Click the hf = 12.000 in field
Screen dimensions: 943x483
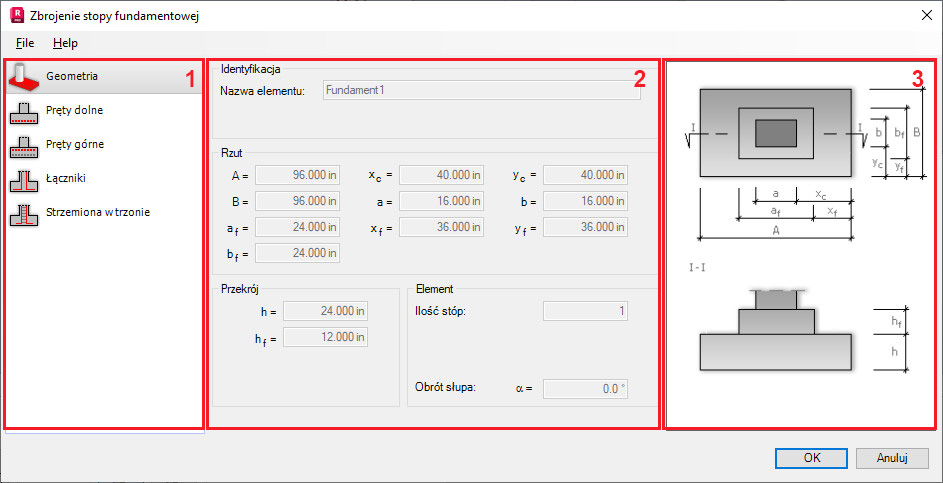(x=325, y=337)
